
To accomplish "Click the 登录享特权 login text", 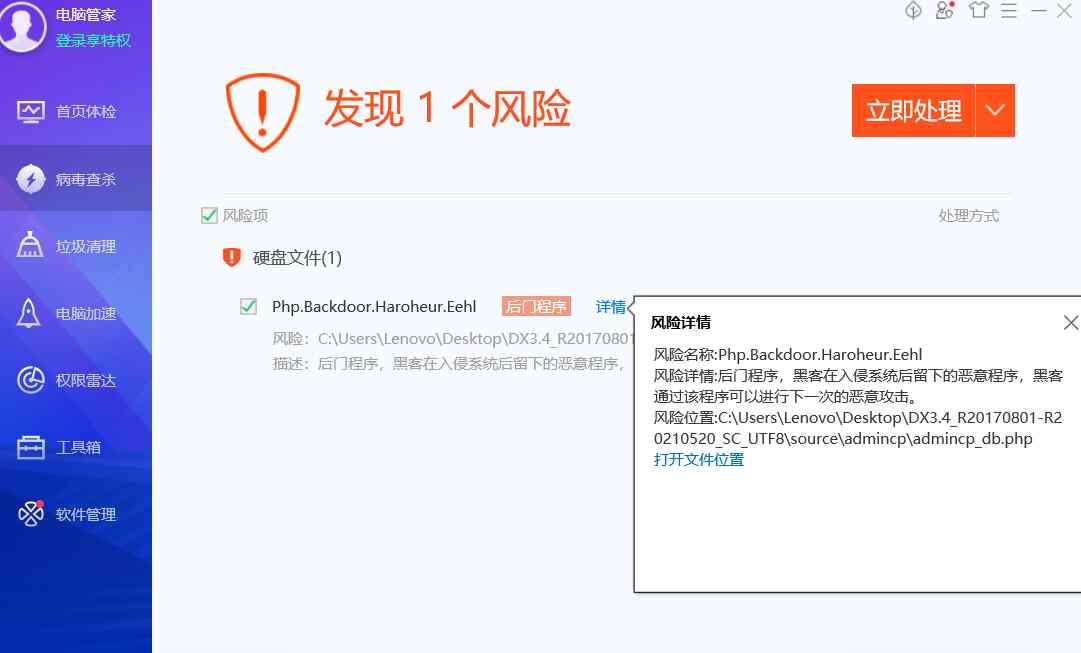I will [93, 40].
